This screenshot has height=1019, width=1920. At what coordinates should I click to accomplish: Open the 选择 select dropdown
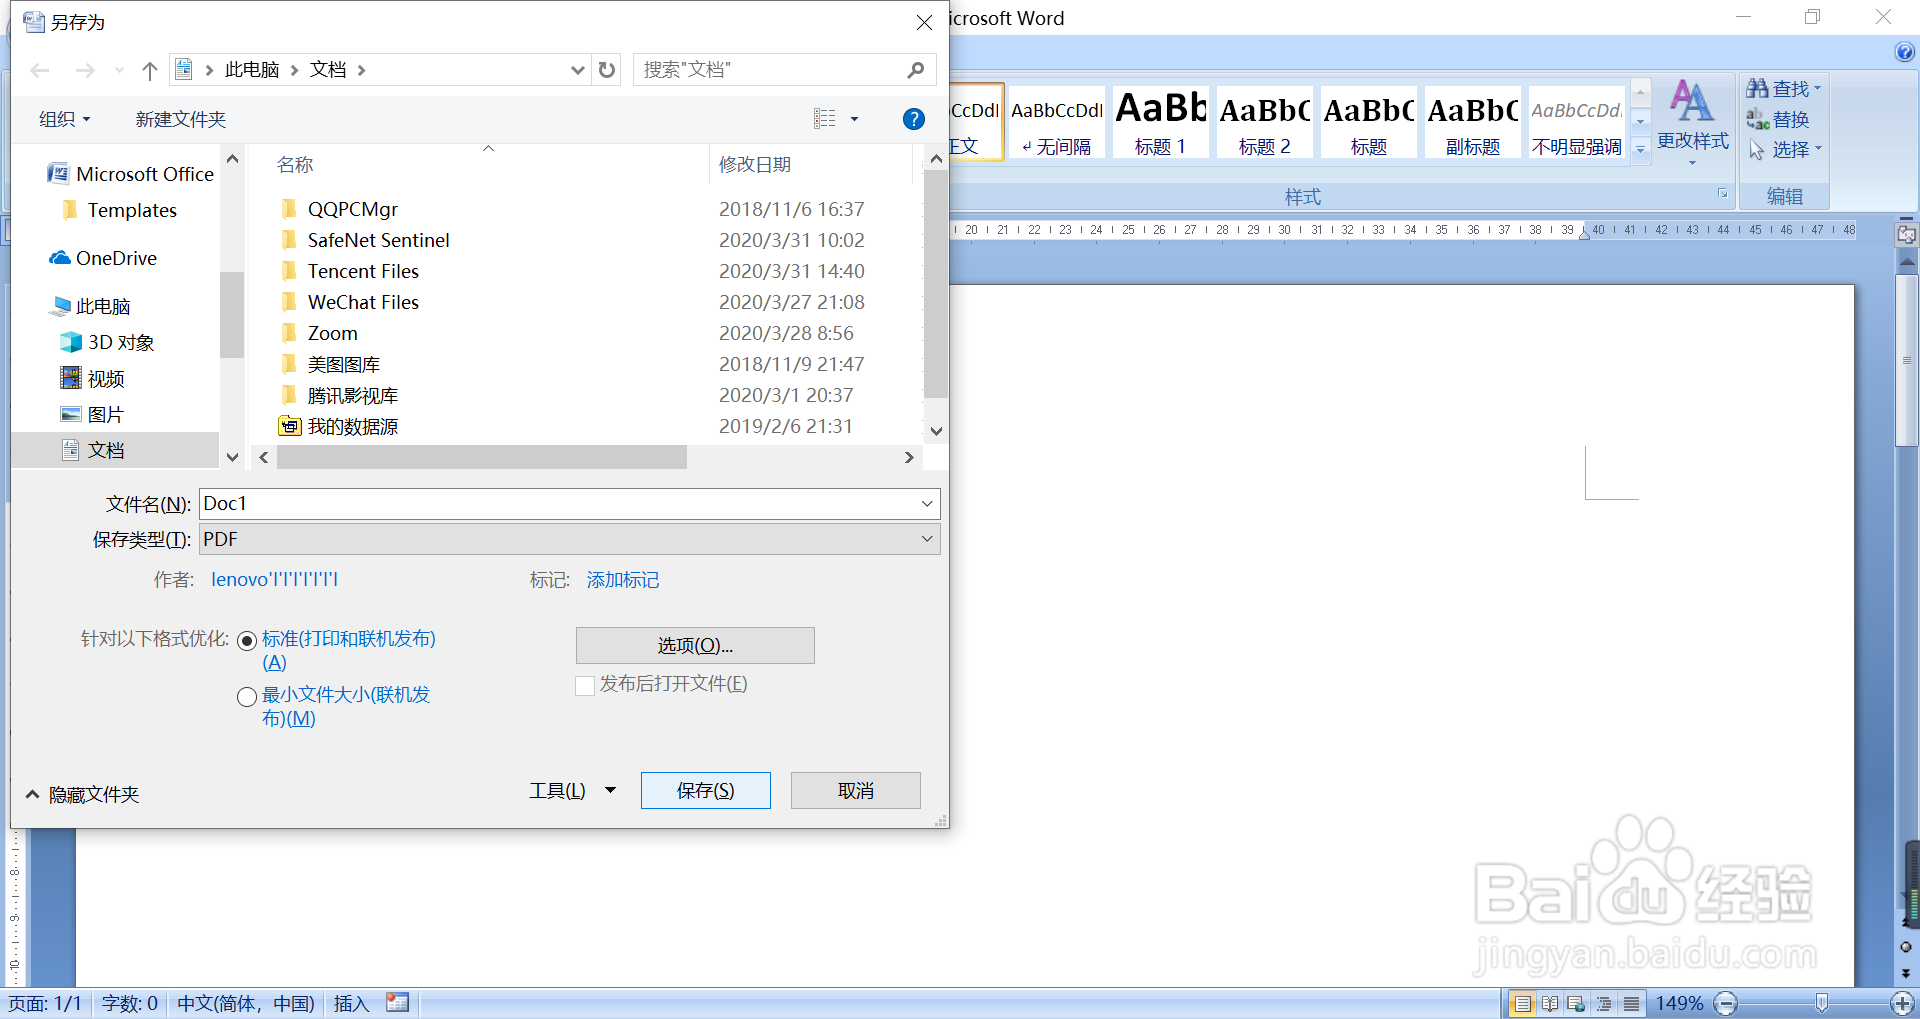[1785, 149]
